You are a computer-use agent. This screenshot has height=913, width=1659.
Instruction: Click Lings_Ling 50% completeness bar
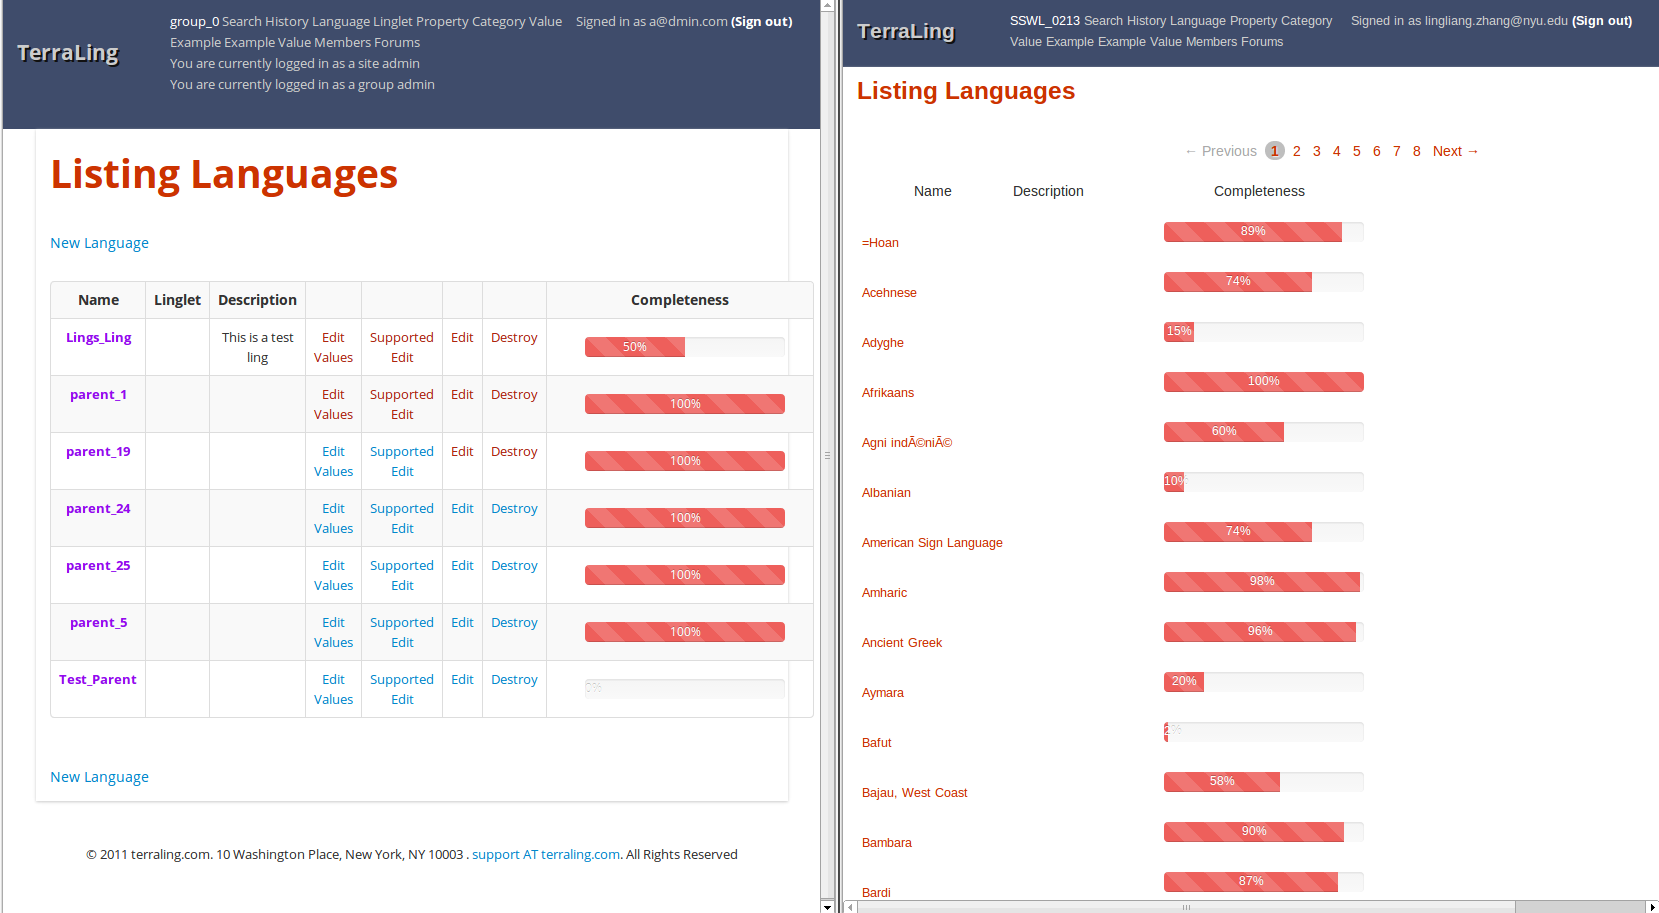coord(684,347)
